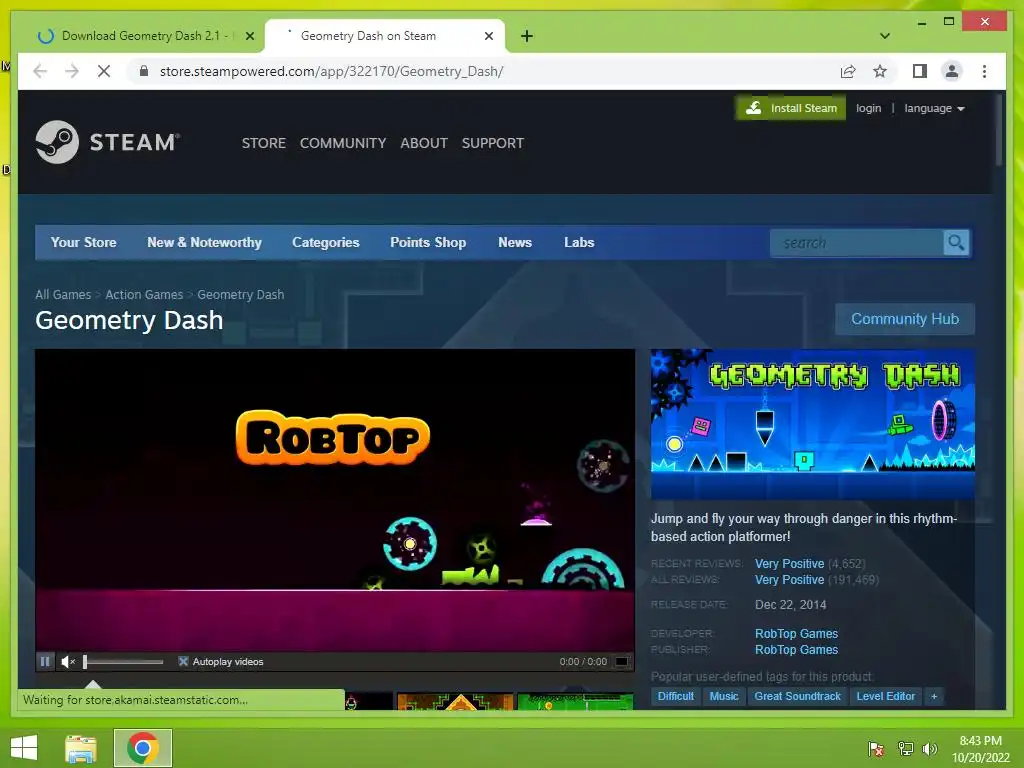1024x768 pixels.
Task: Pause the trailer video
Action: click(x=45, y=662)
